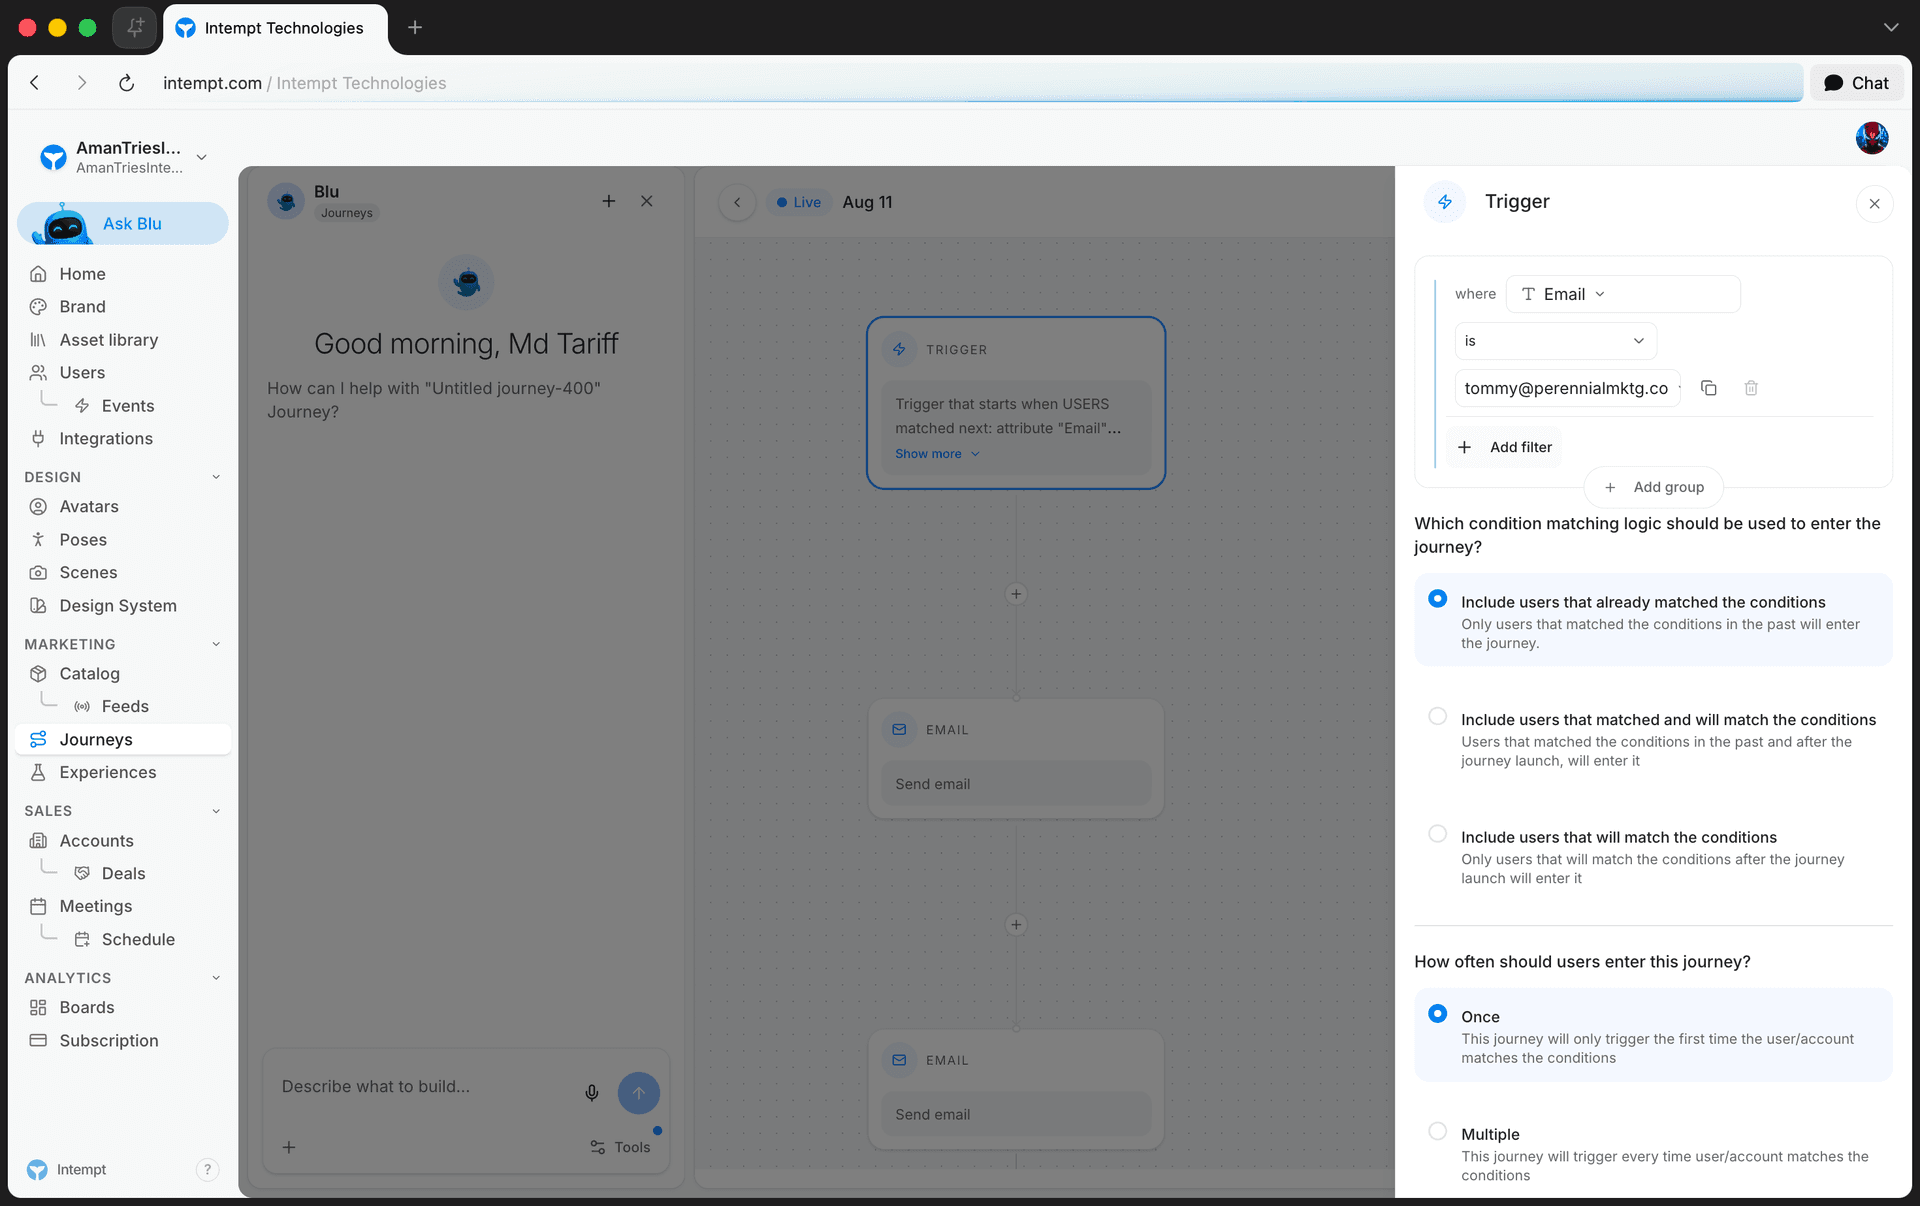Close the Trigger panel
This screenshot has width=1920, height=1206.
[1874, 204]
